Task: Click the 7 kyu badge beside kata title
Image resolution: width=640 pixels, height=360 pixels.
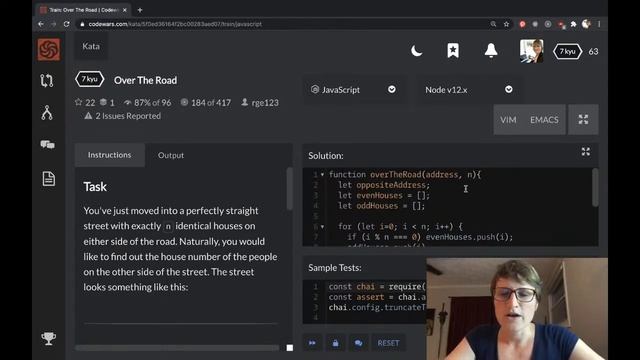Action: click(x=89, y=79)
